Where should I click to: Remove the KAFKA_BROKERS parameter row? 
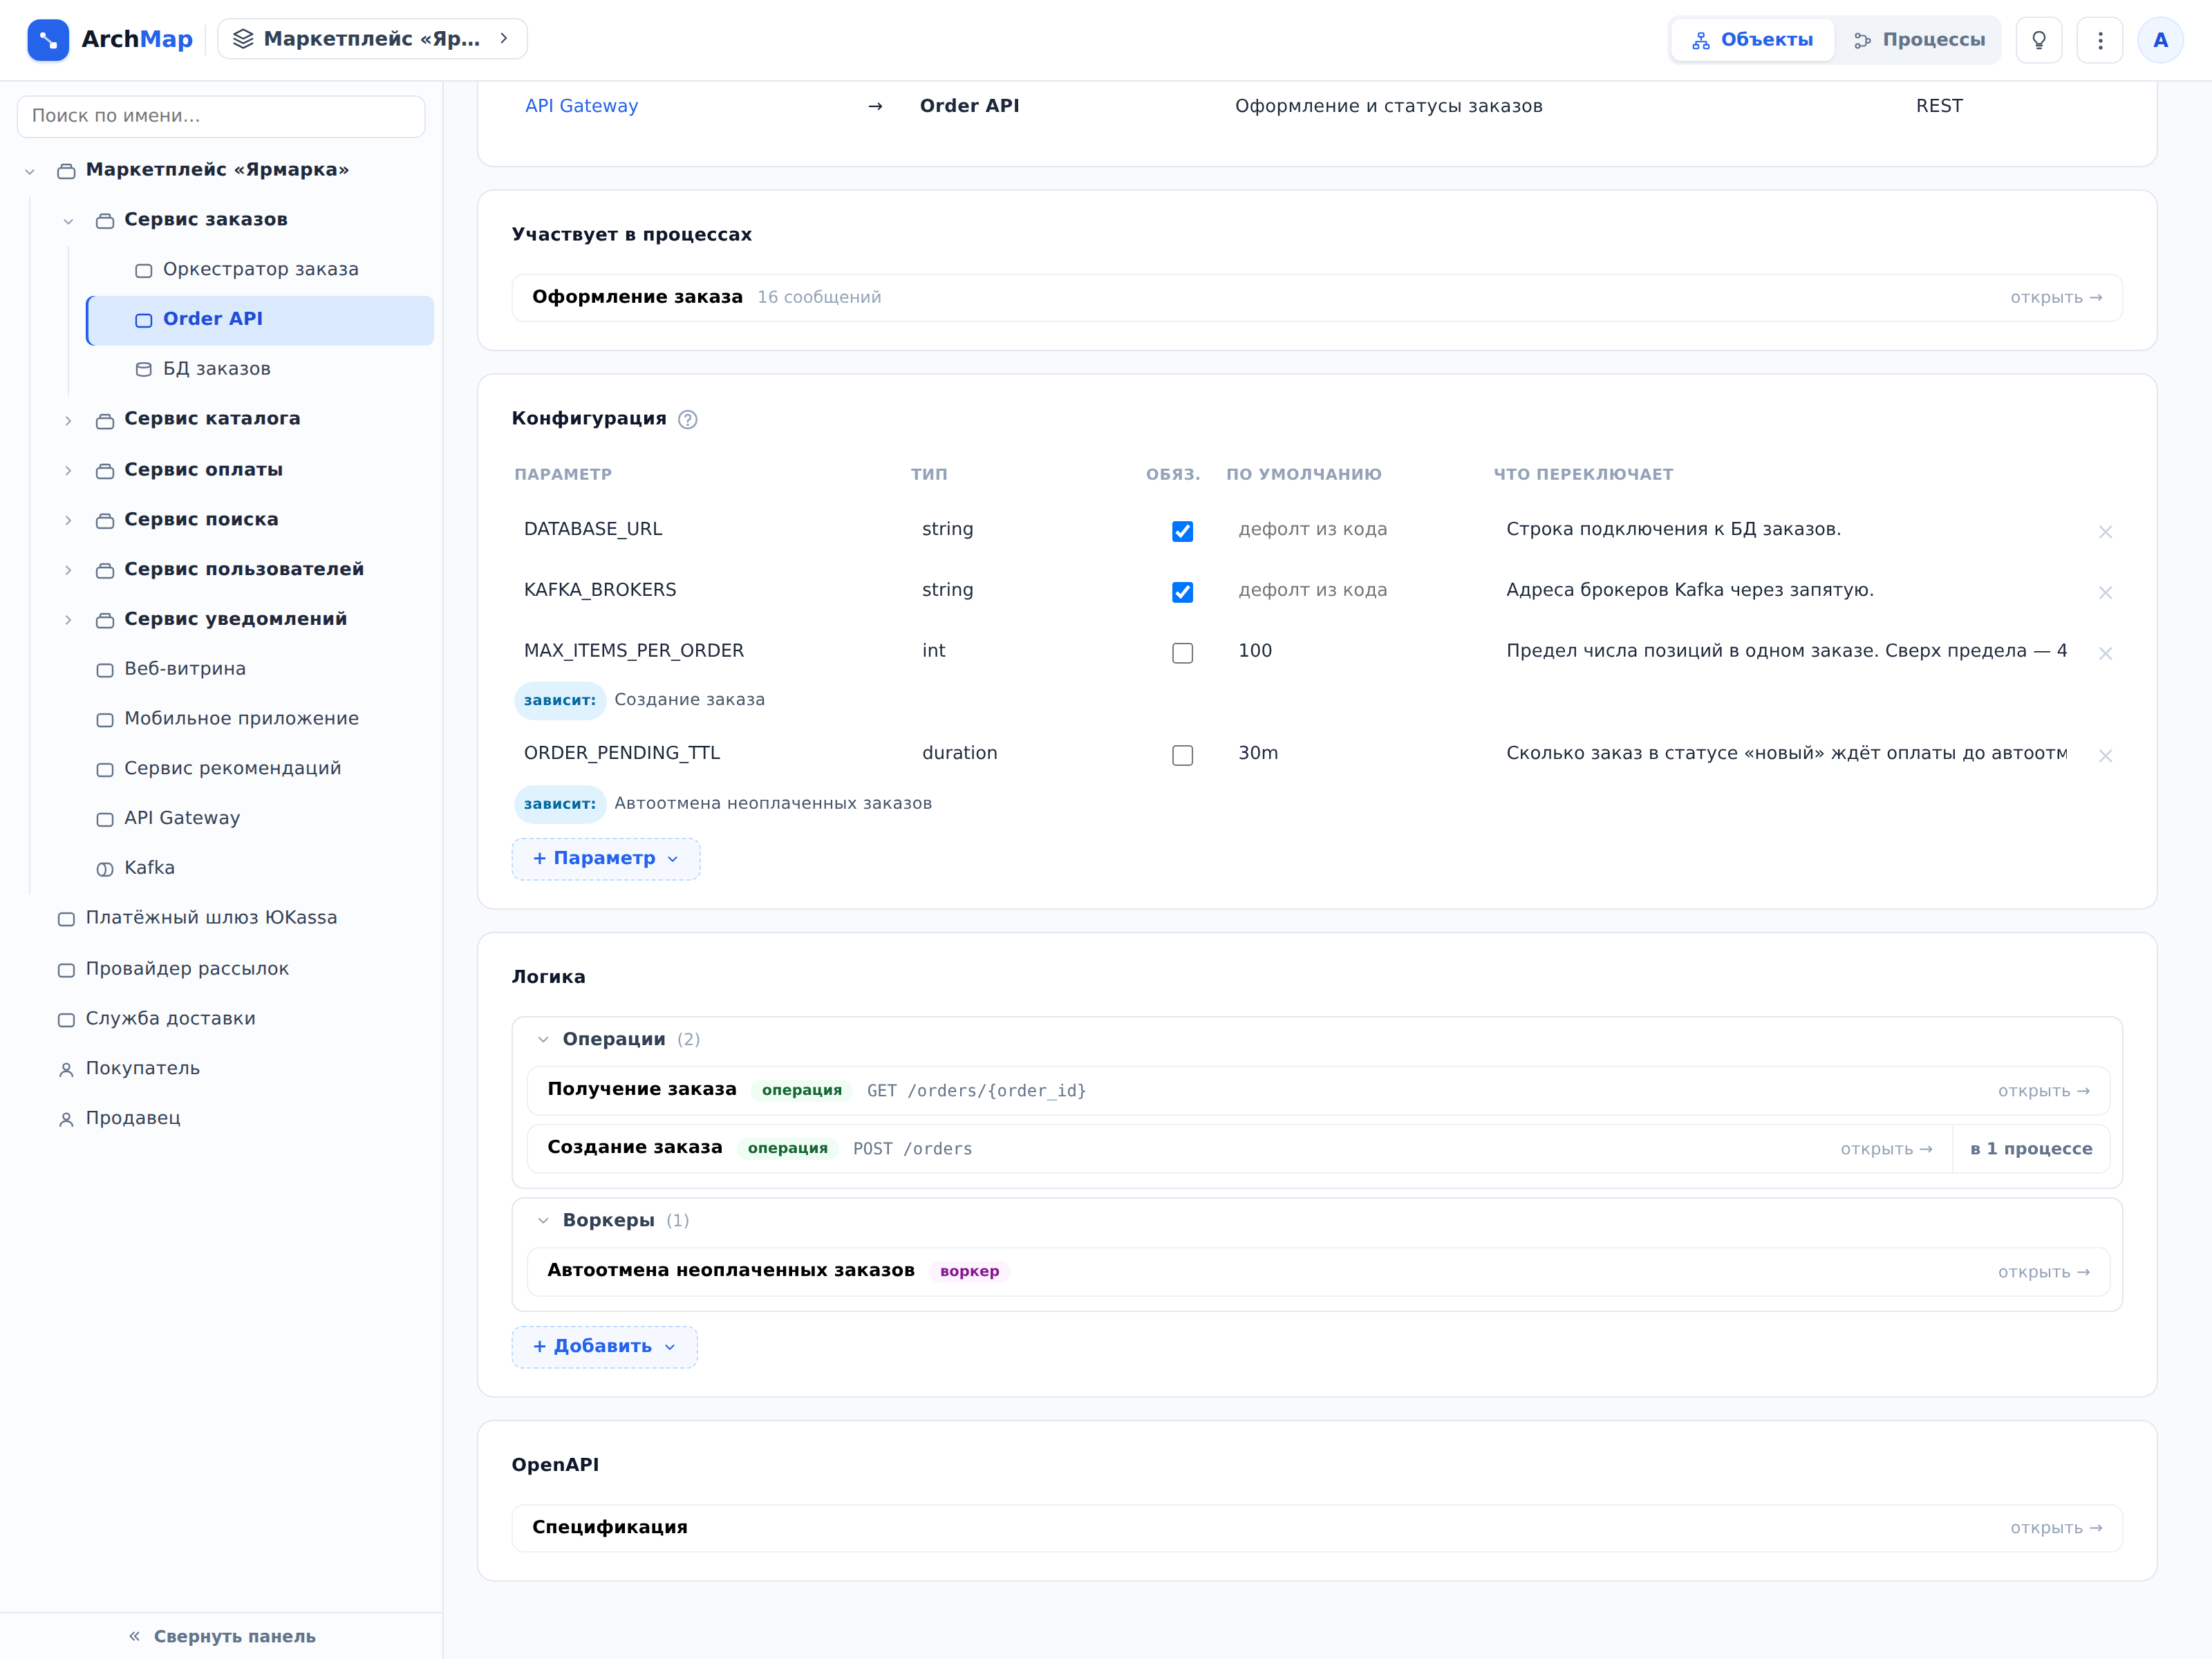2105,593
